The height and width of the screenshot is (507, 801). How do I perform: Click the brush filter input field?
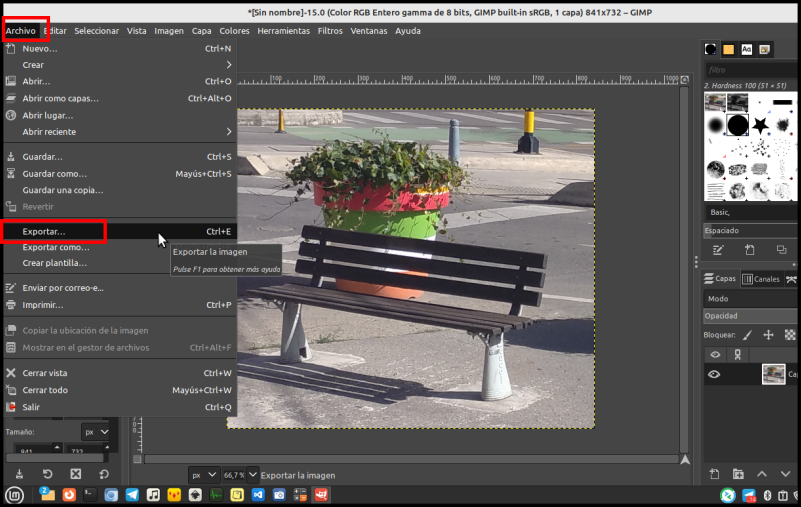pos(751,70)
